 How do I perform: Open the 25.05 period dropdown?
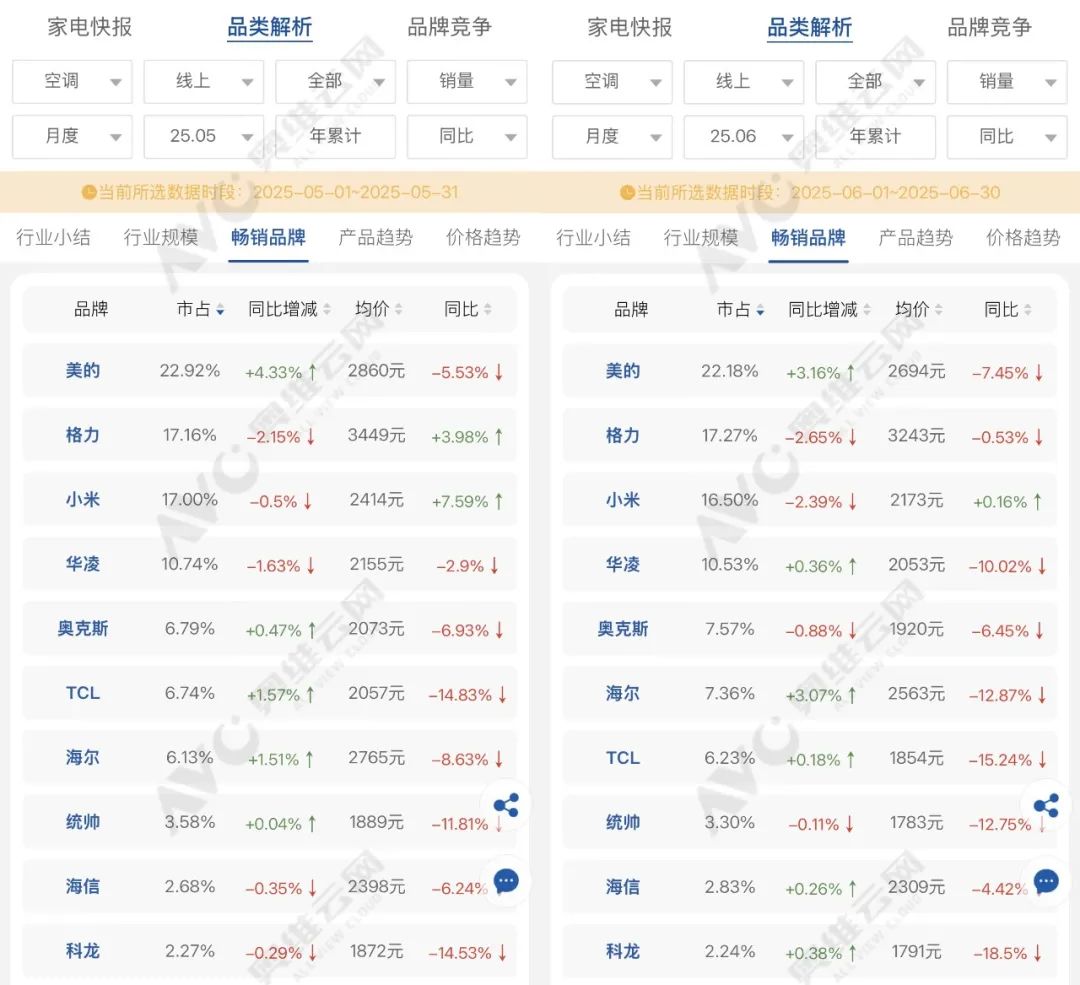pyautogui.click(x=204, y=137)
